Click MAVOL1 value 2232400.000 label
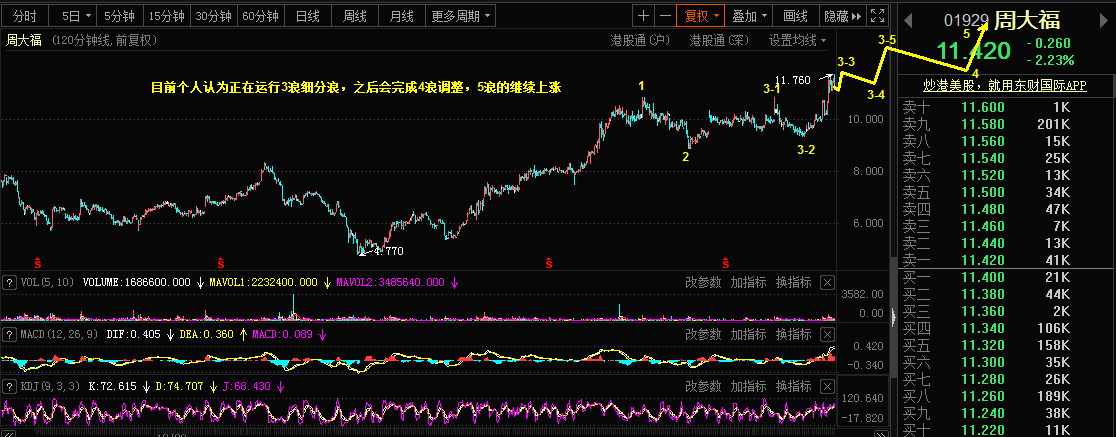This screenshot has height=437, width=1116. [263, 283]
